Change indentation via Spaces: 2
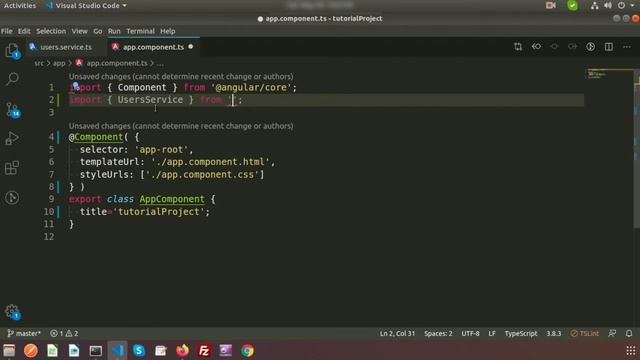The image size is (640, 360). point(438,333)
